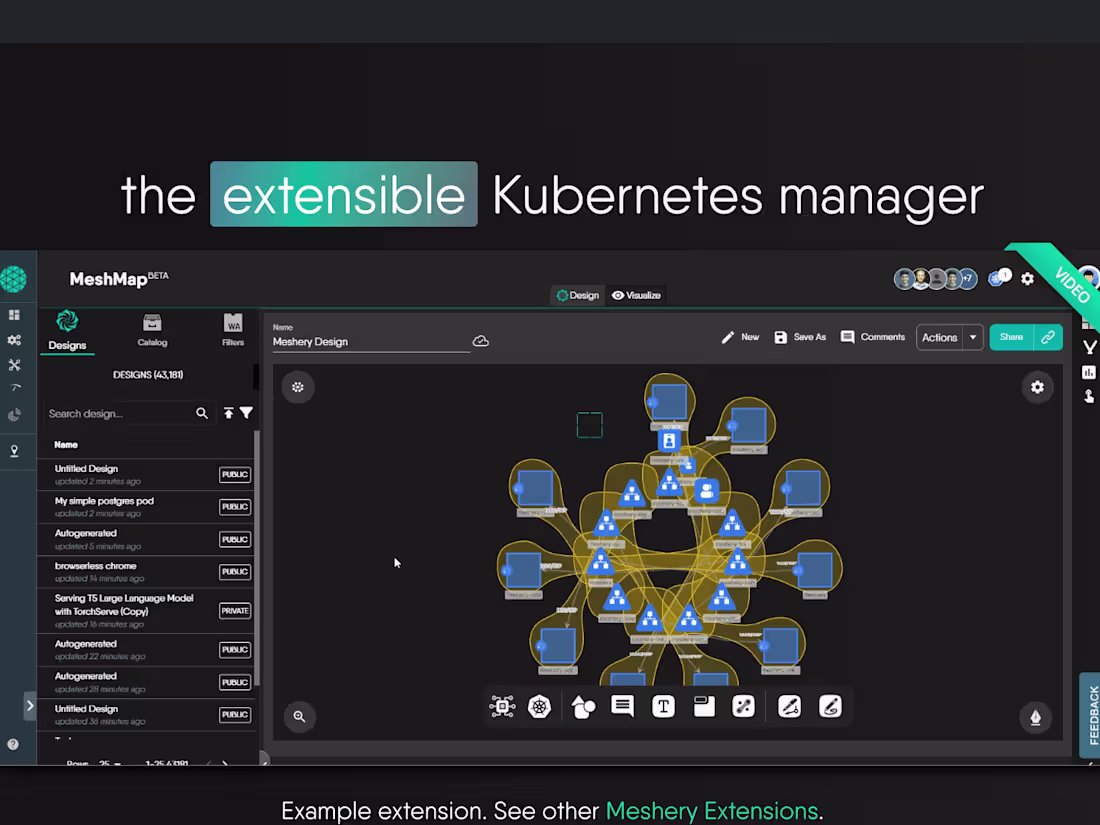Click the Meshery logo in top-left corner
Screen dimensions: 1100x825
(x=15, y=279)
